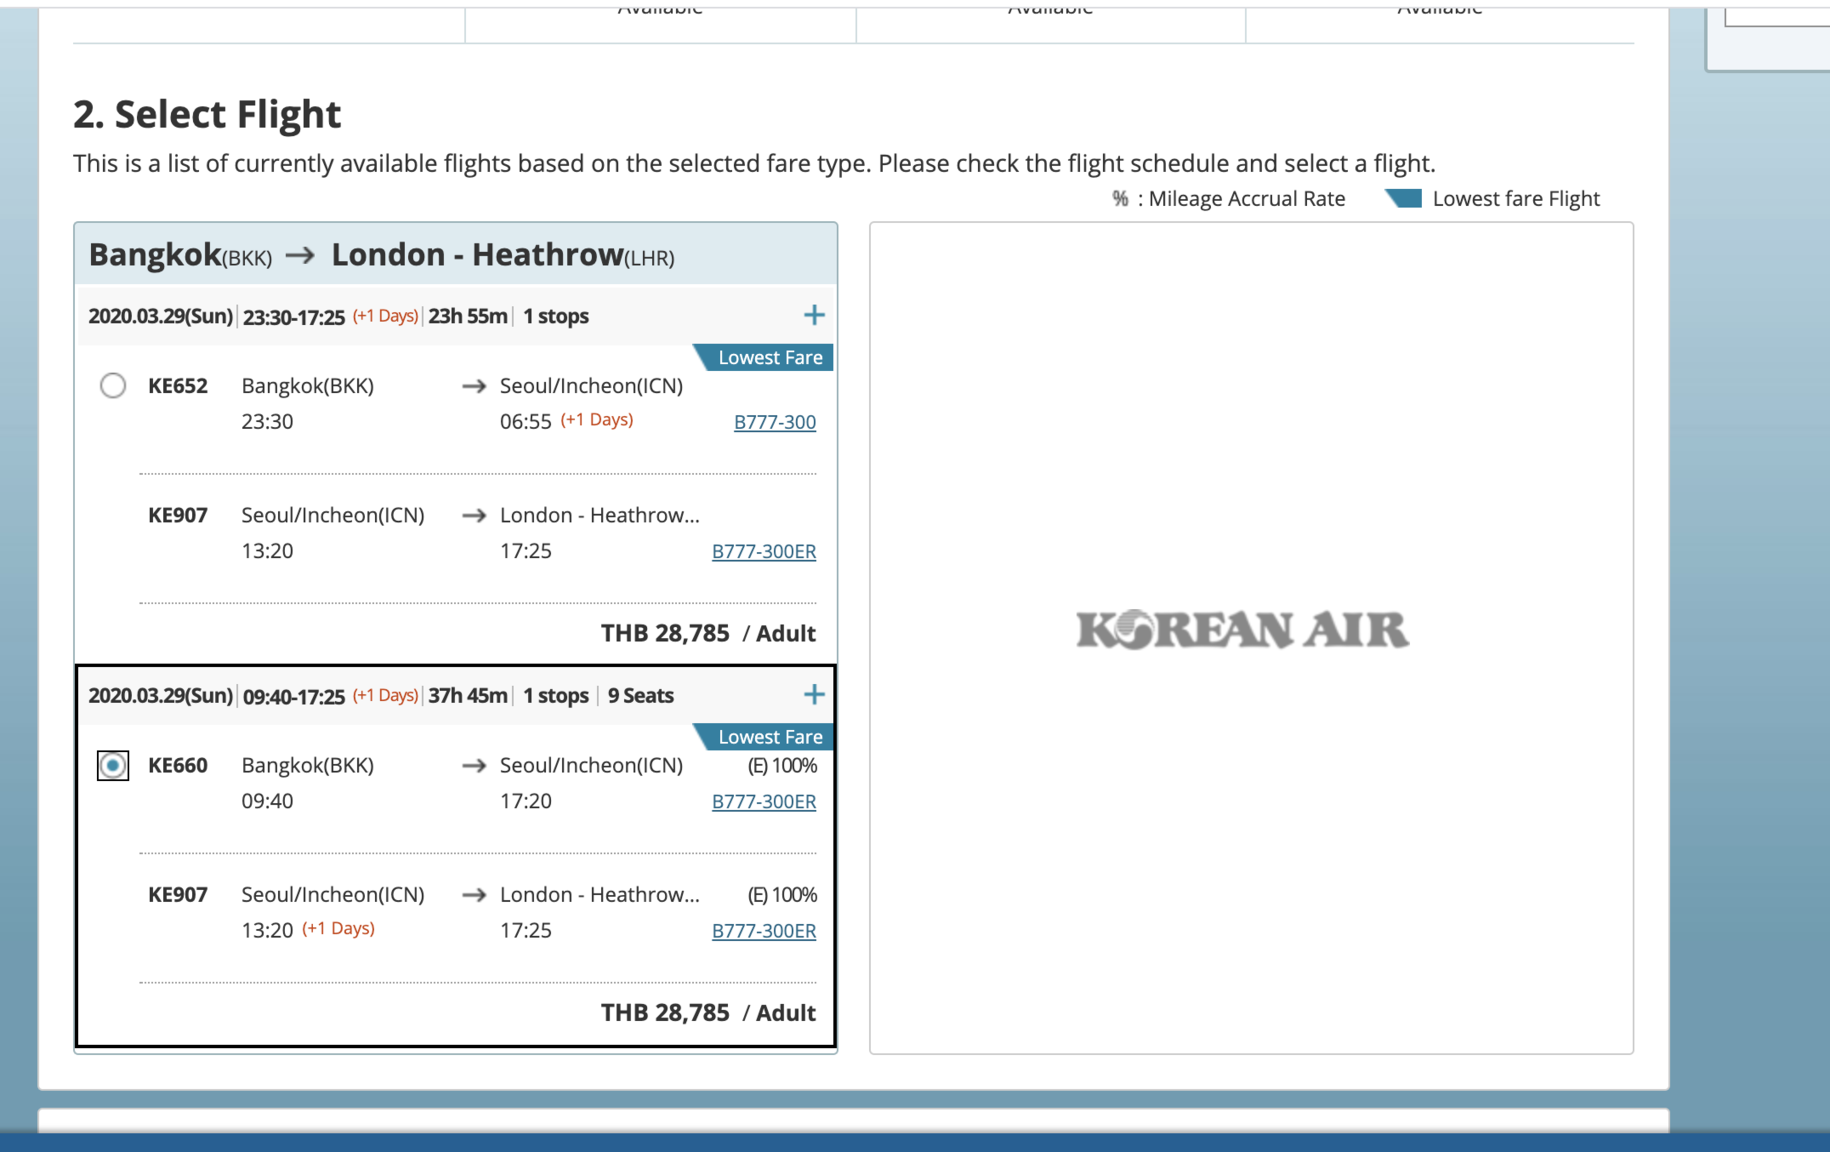1830x1152 pixels.
Task: Click THB 28,785 fare of first flight
Action: [x=665, y=633]
